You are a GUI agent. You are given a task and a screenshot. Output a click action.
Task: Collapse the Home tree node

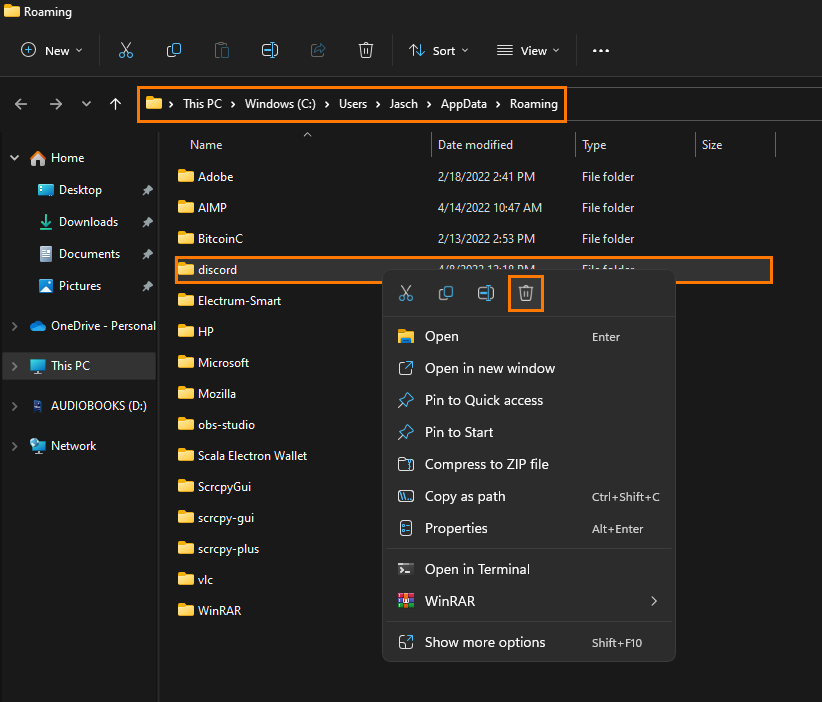(x=15, y=158)
